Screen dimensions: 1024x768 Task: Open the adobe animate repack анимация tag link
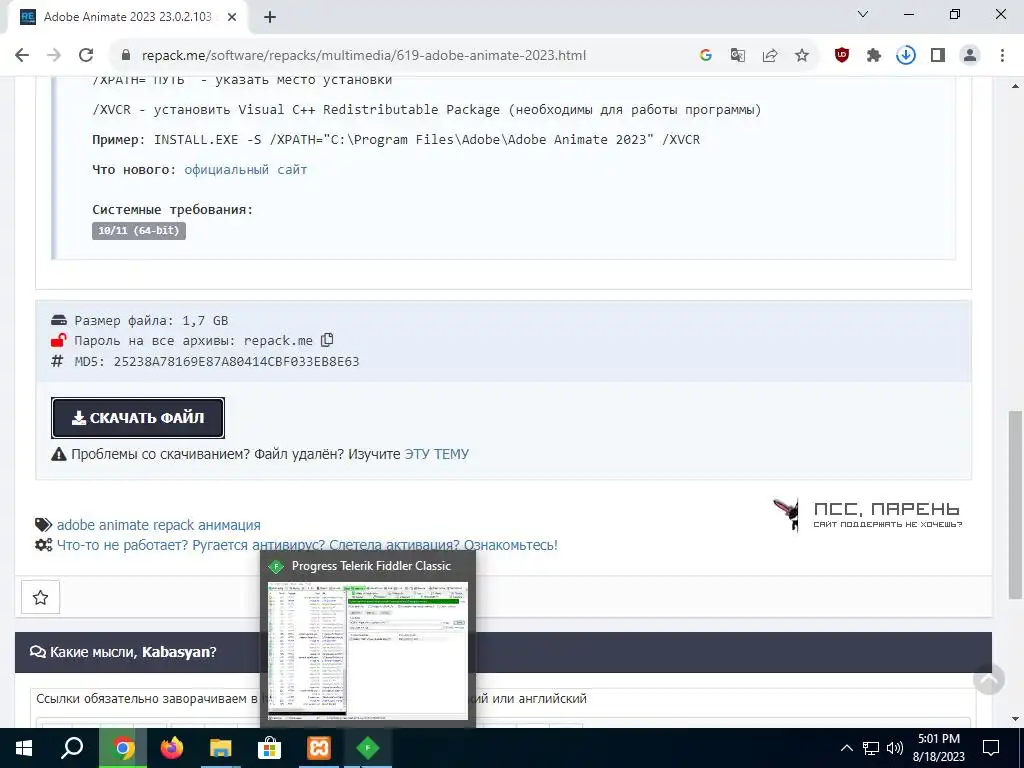159,525
